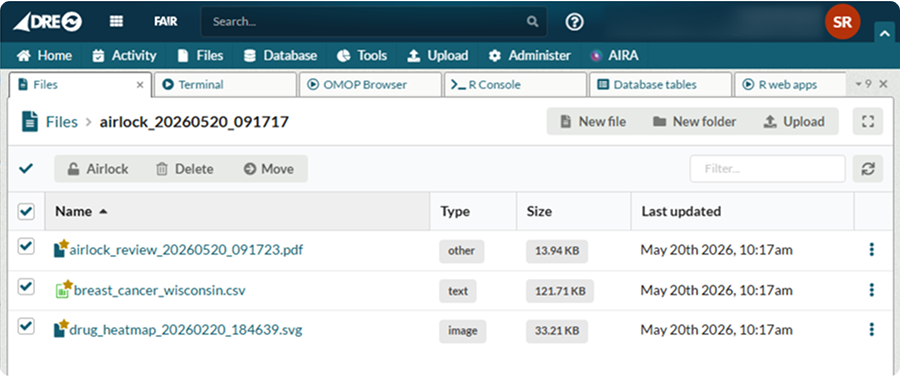The height and width of the screenshot is (376, 900).
Task: Click the DRE logo
Action: pyautogui.click(x=48, y=22)
